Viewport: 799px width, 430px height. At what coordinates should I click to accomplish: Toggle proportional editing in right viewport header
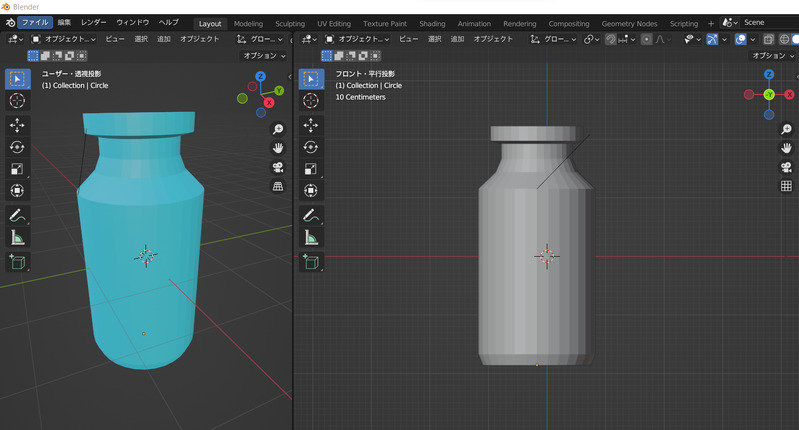[x=647, y=39]
